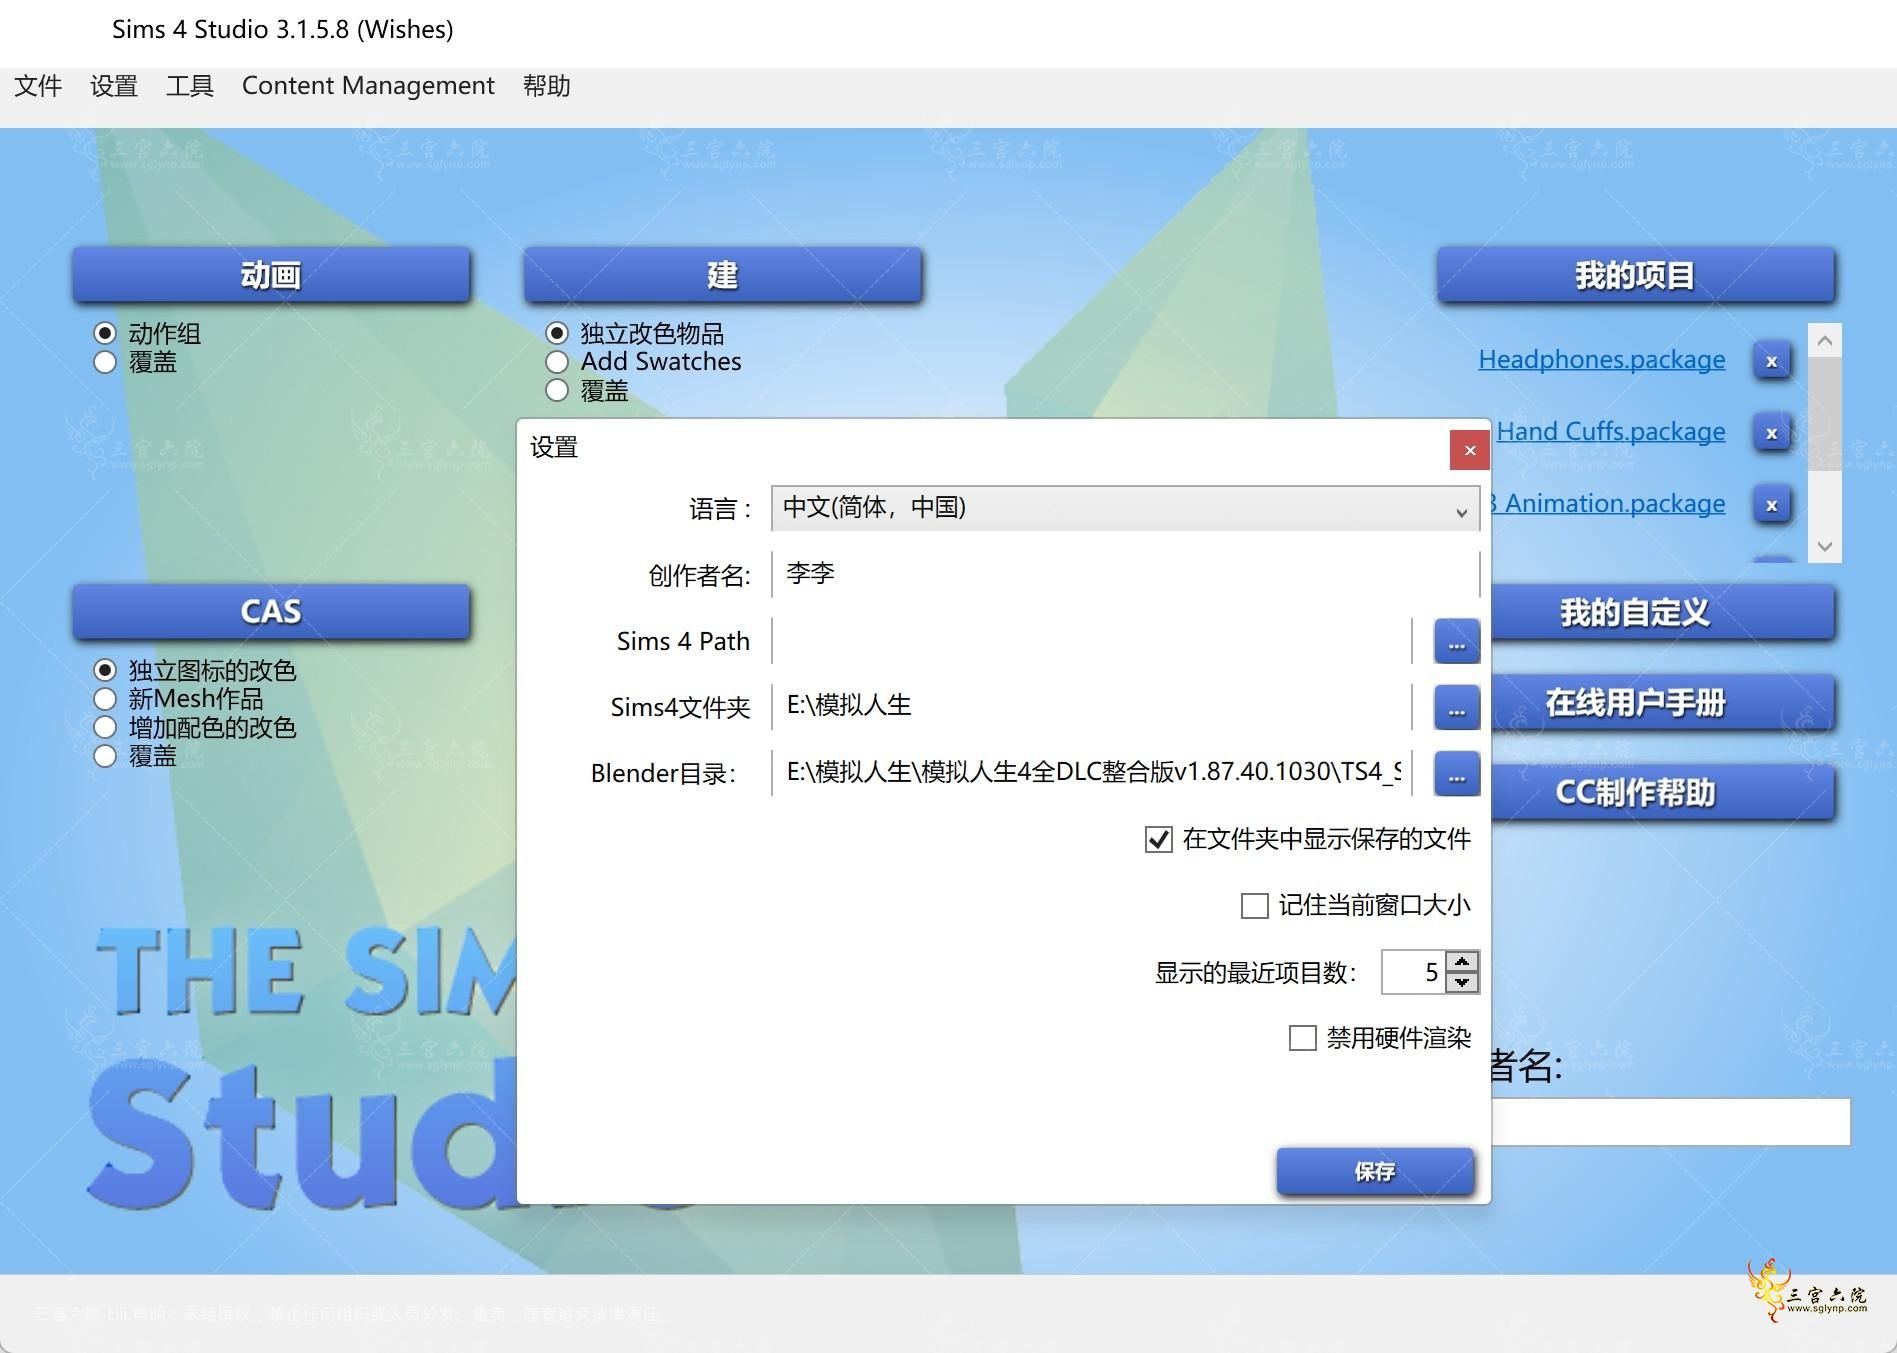
Task: Click the 我的项目 button
Action: [x=1636, y=275]
